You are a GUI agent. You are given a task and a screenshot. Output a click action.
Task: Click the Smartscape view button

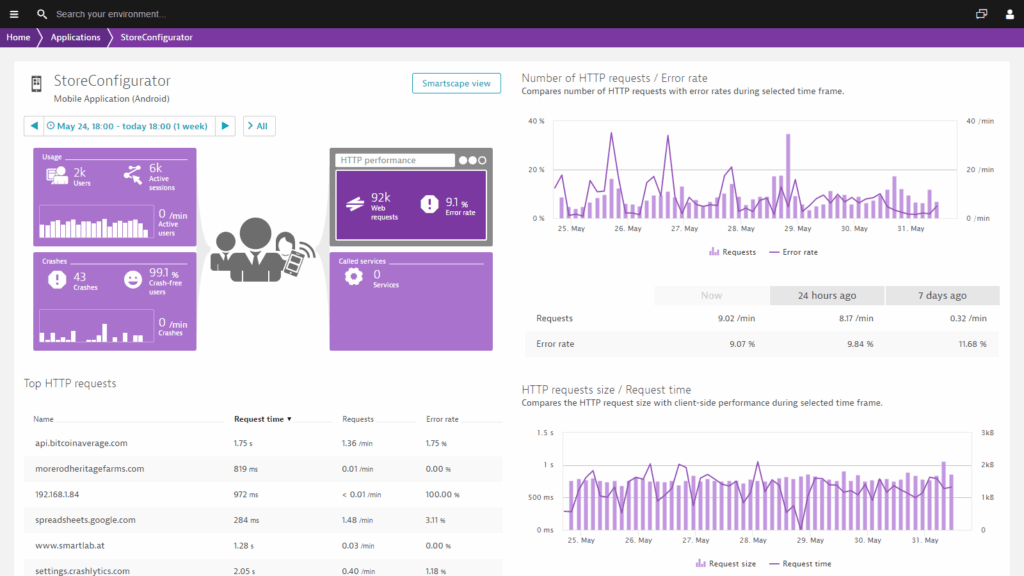point(456,83)
